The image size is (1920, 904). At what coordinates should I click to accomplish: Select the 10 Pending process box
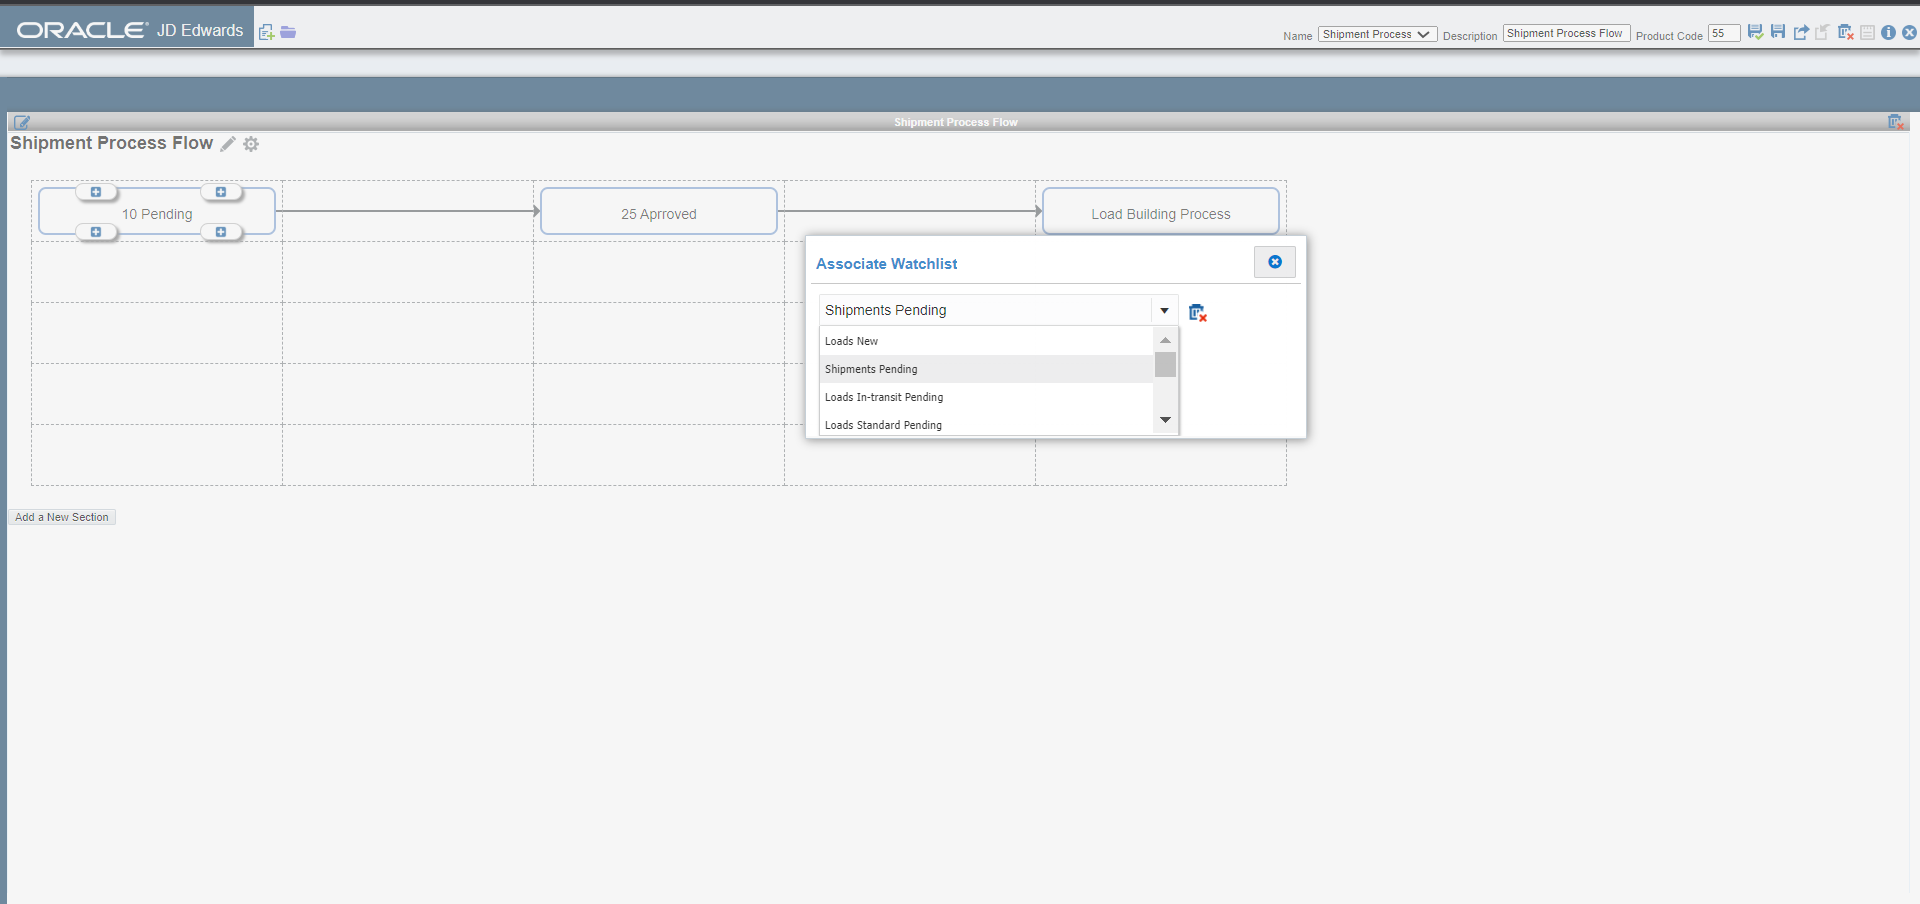tap(157, 212)
